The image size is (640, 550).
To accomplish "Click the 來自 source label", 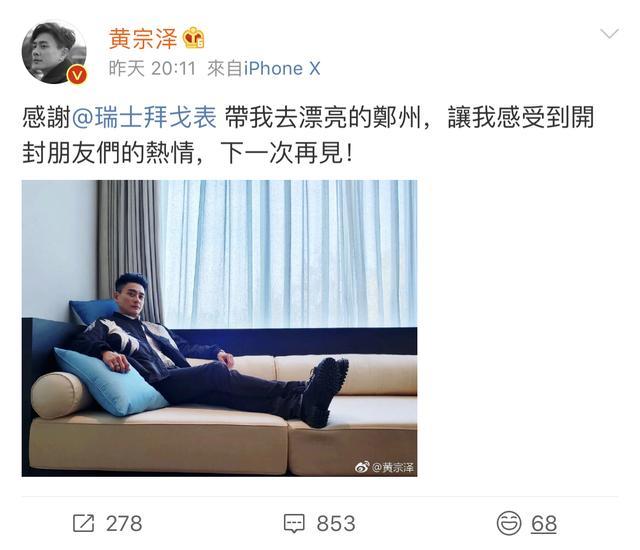I will [225, 69].
